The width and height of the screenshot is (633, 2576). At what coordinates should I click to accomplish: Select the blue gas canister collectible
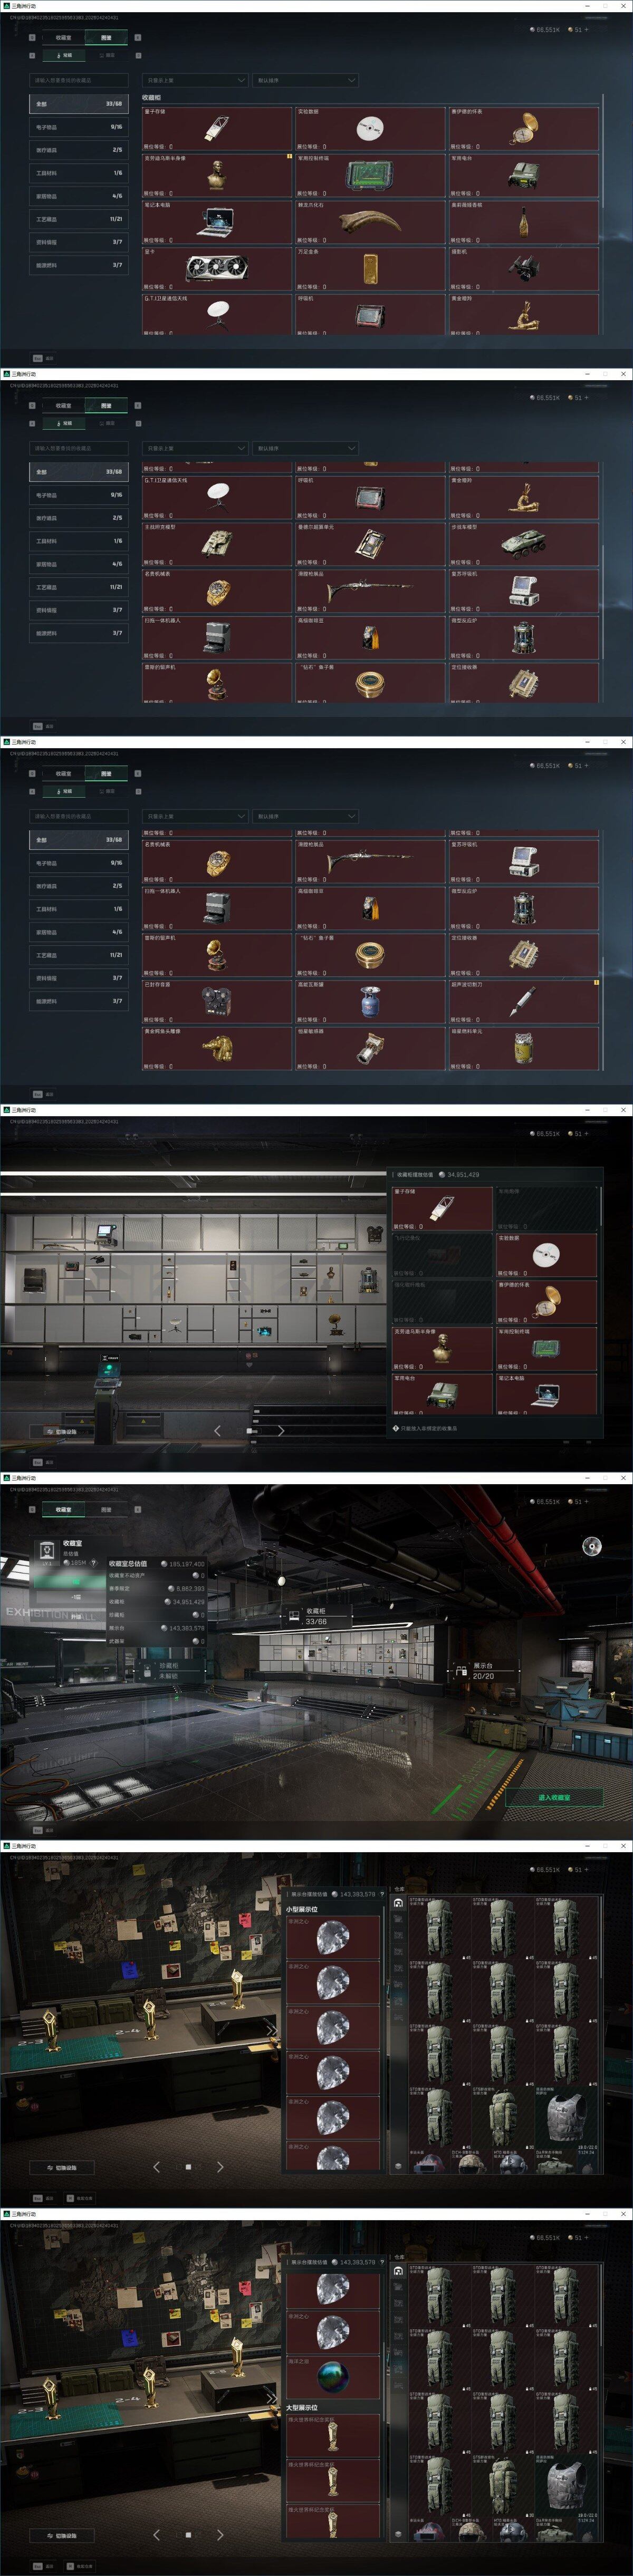[x=370, y=1002]
